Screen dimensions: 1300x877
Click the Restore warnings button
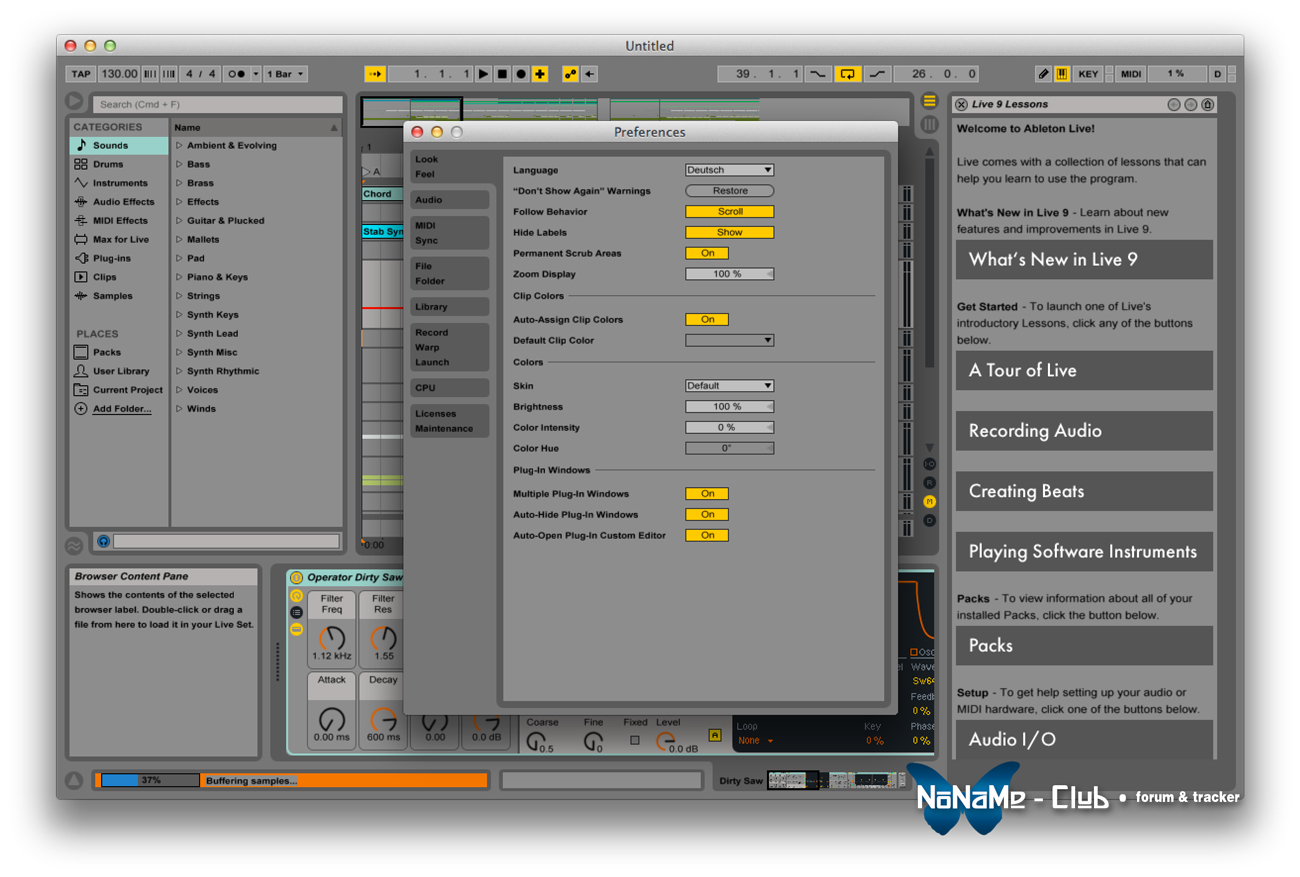click(x=730, y=190)
